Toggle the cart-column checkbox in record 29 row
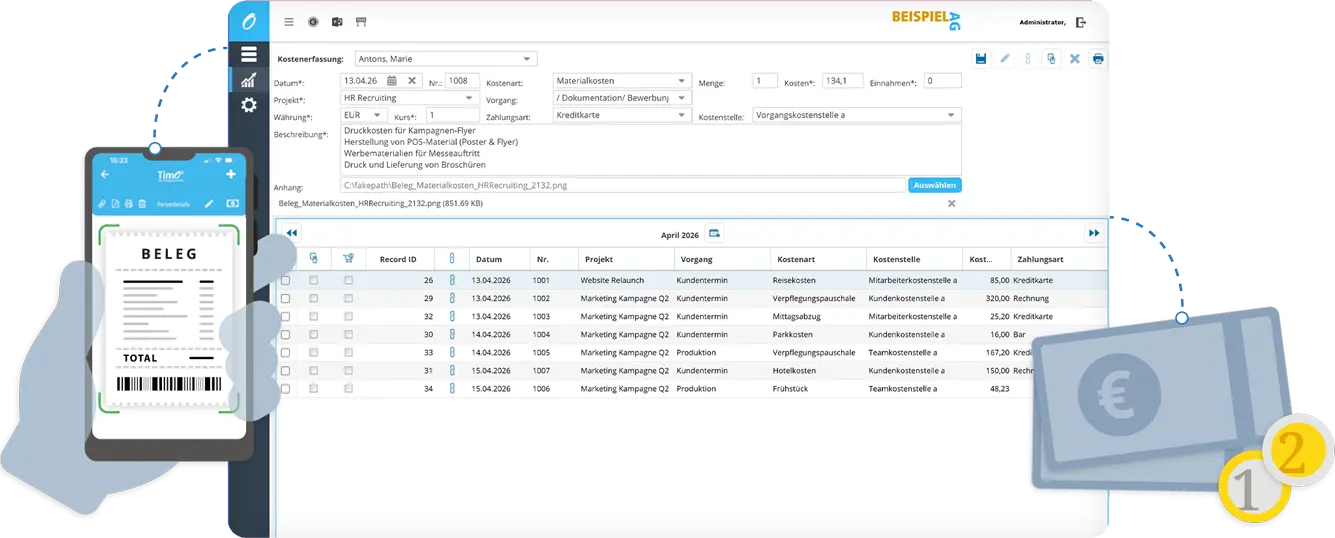Screen dimensions: 1335x538 pyautogui.click(x=348, y=298)
